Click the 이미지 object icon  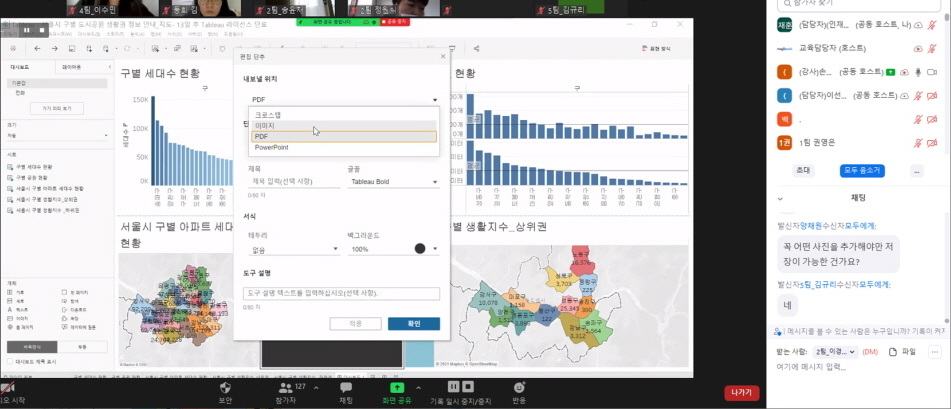pos(10,318)
